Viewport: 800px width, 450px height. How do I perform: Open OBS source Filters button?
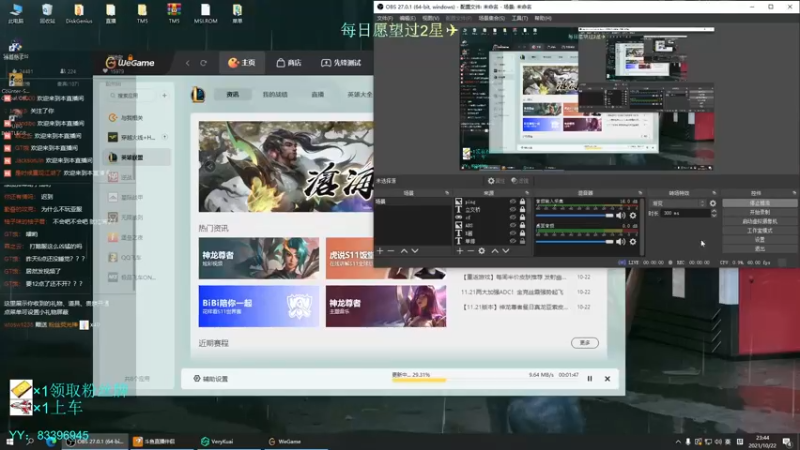[x=519, y=181]
